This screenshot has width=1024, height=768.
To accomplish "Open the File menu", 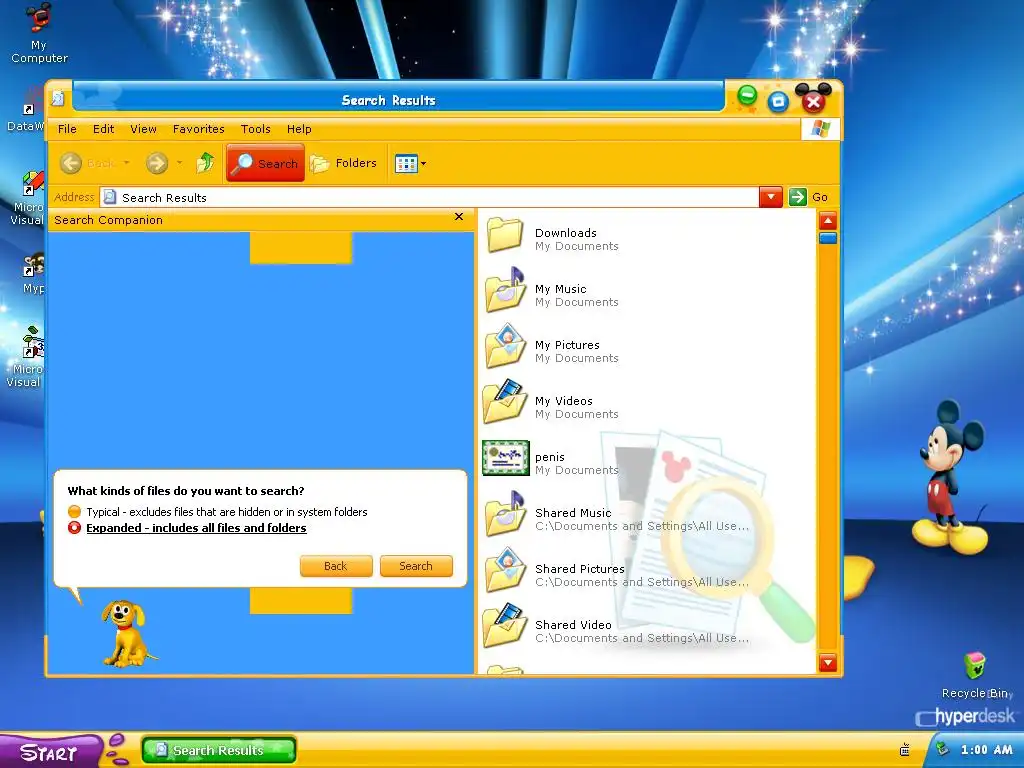I will pos(67,129).
